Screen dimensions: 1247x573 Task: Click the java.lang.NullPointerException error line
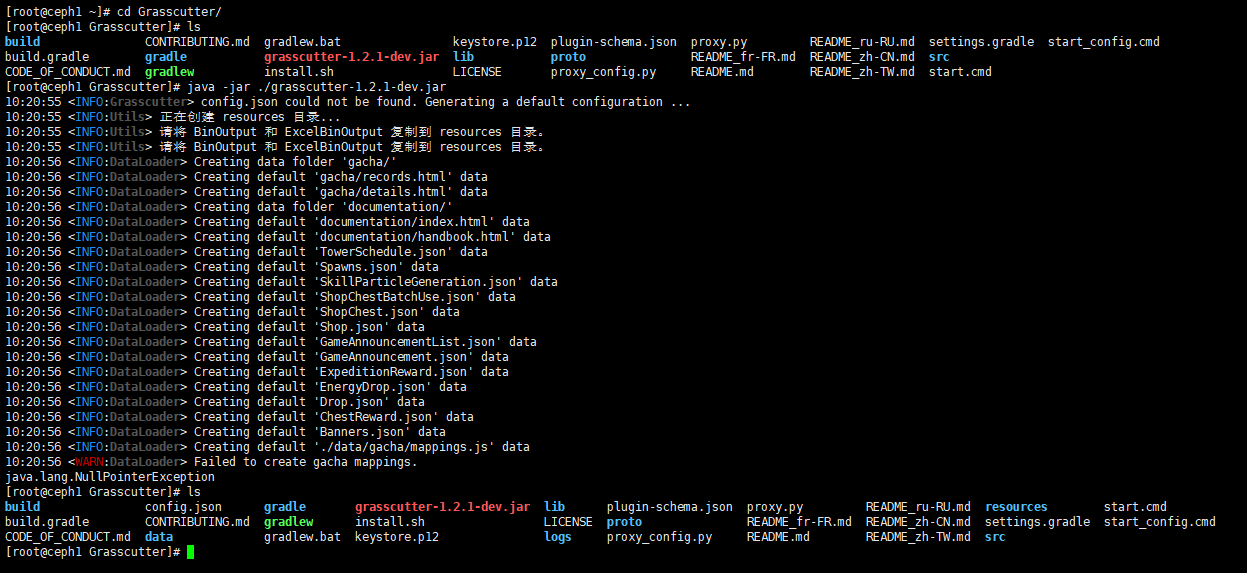click(95, 477)
